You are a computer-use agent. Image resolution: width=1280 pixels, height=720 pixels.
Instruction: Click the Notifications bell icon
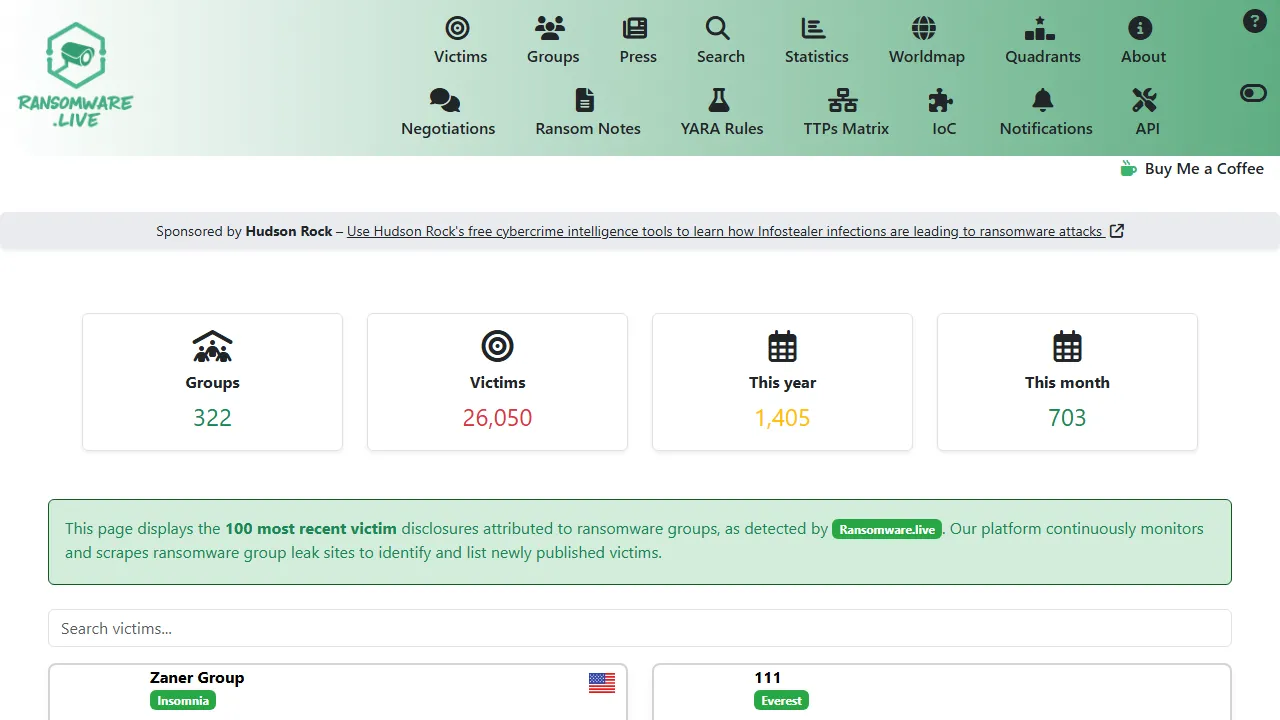[1042, 101]
